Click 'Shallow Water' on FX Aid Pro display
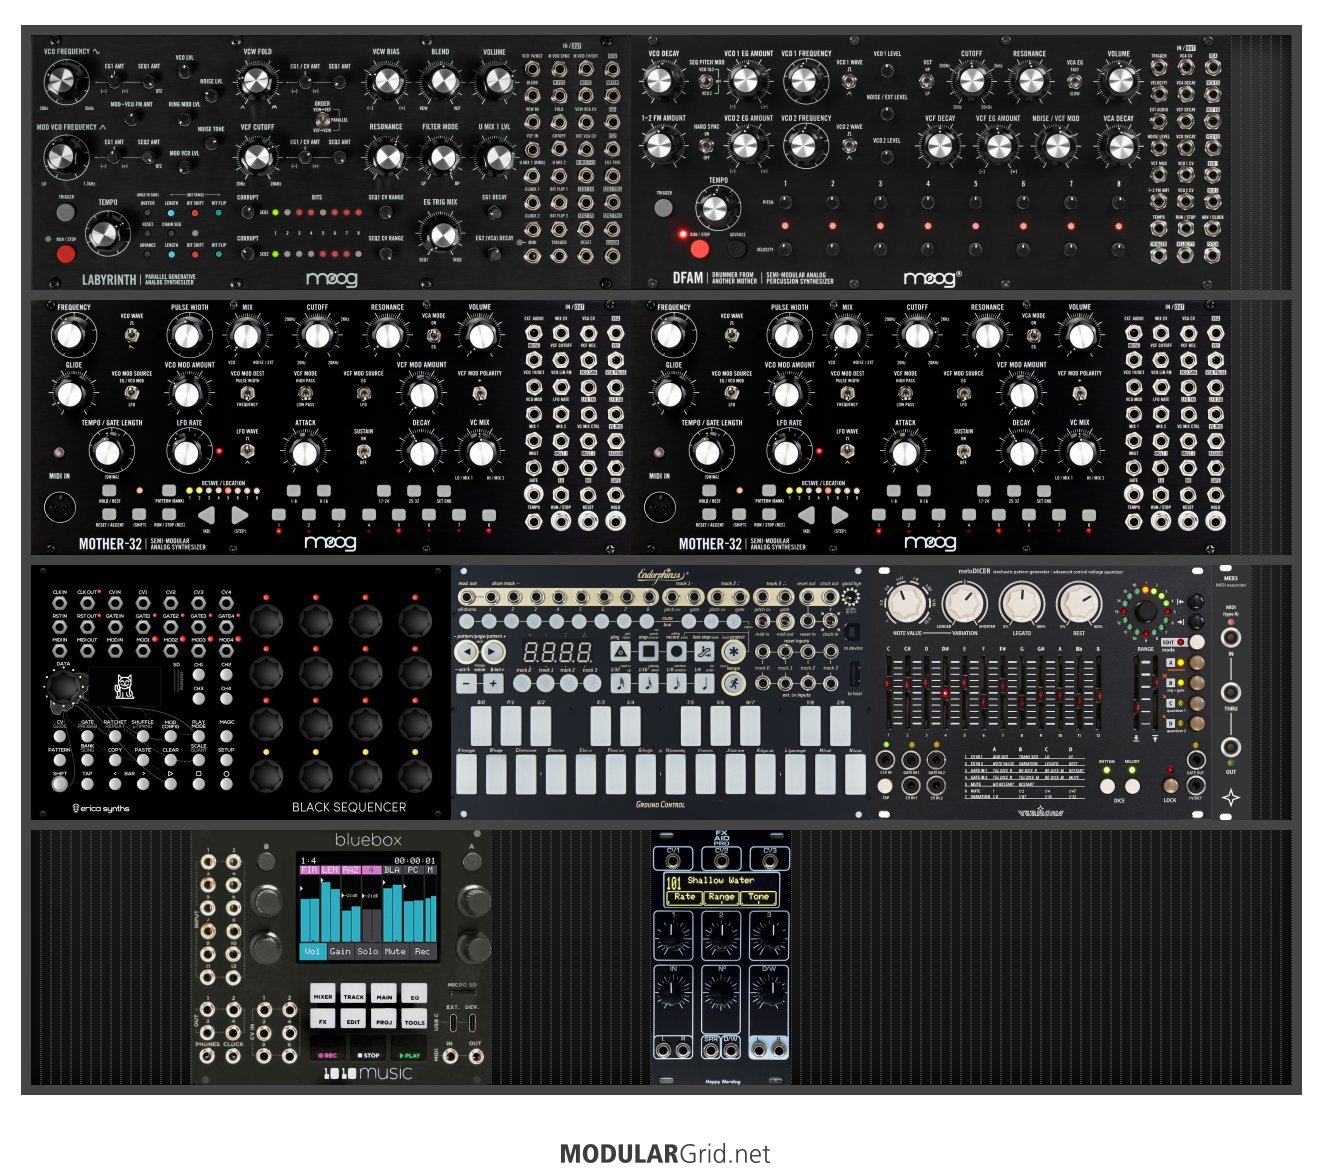This screenshot has width=1332, height=1175. 720,881
